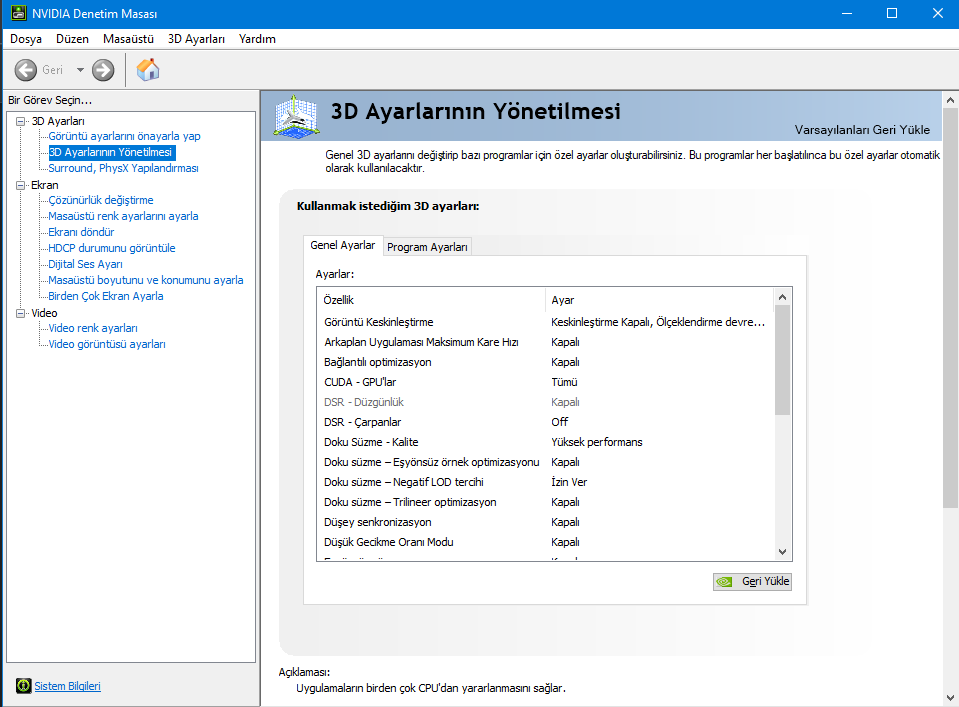Click main page scroll down arrow
The image size is (959, 707).
pyautogui.click(x=950, y=698)
